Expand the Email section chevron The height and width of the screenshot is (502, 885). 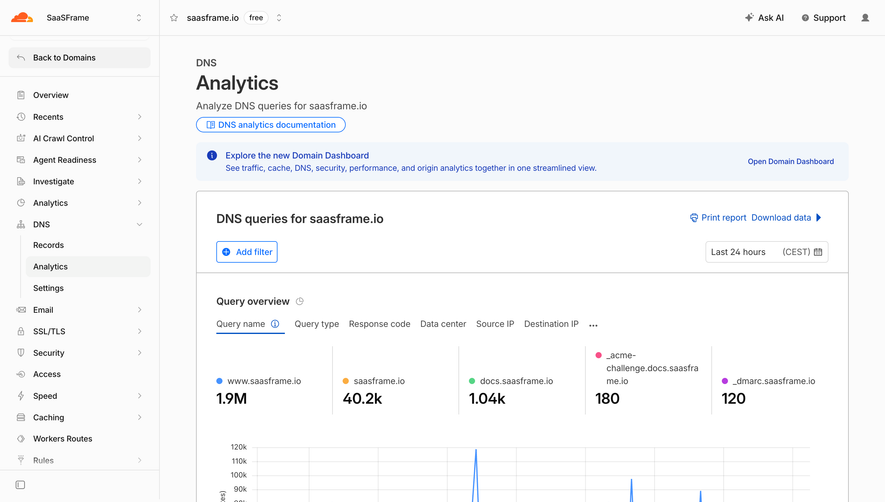139,310
